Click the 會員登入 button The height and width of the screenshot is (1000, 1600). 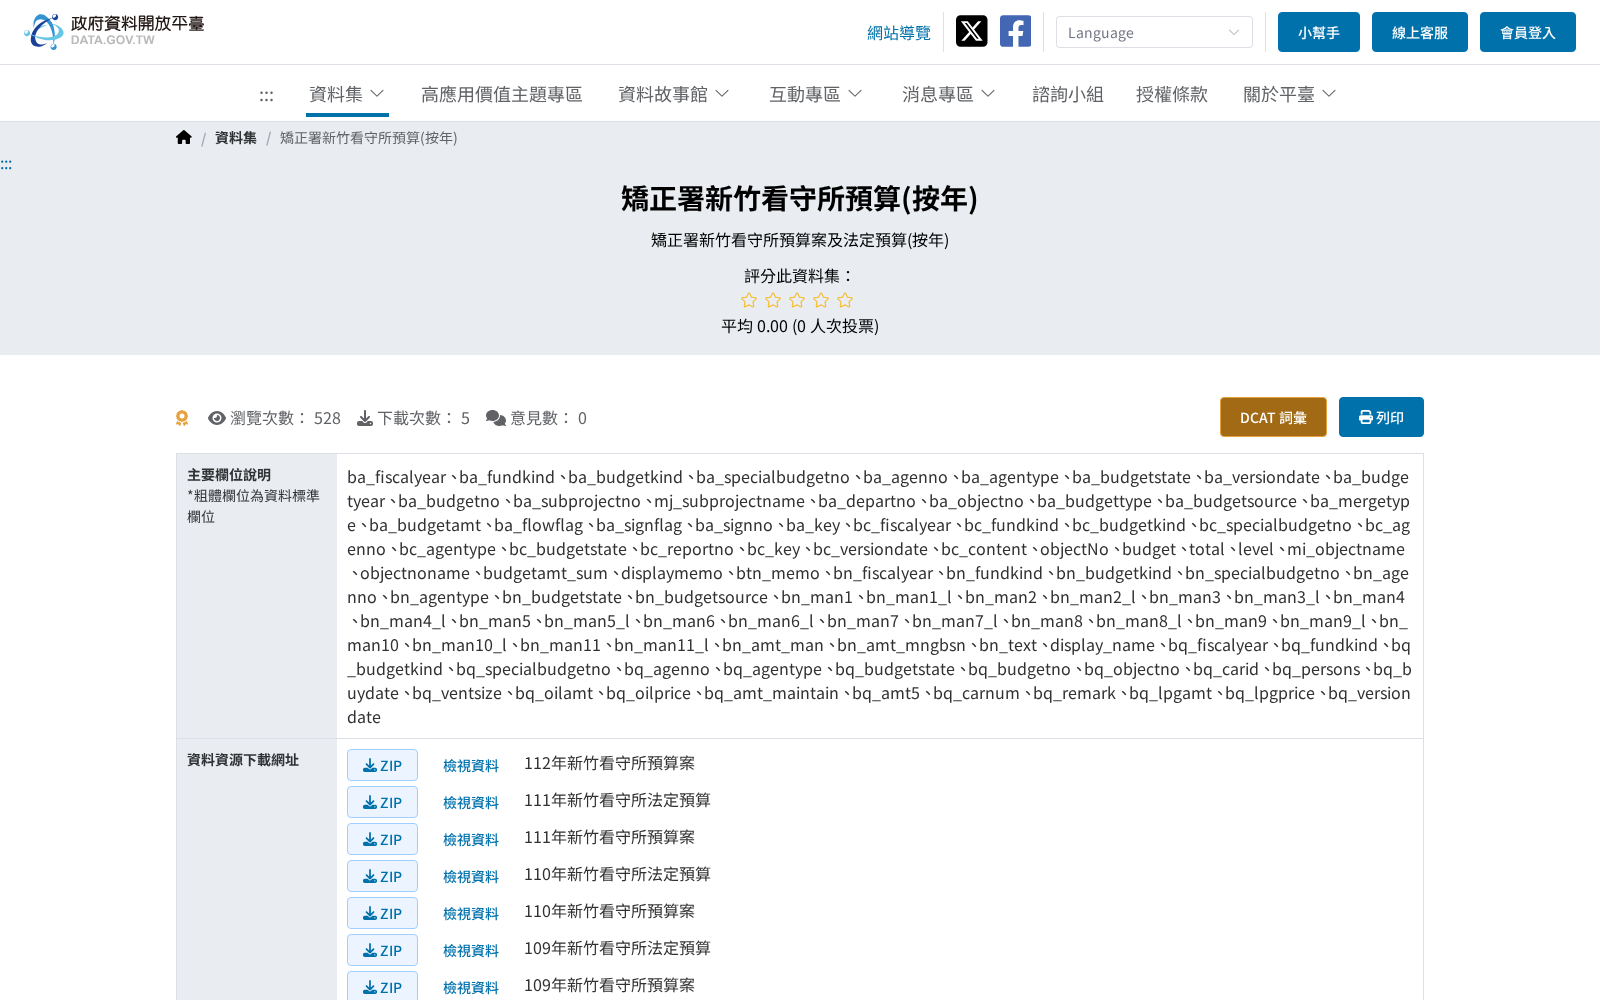(x=1528, y=32)
